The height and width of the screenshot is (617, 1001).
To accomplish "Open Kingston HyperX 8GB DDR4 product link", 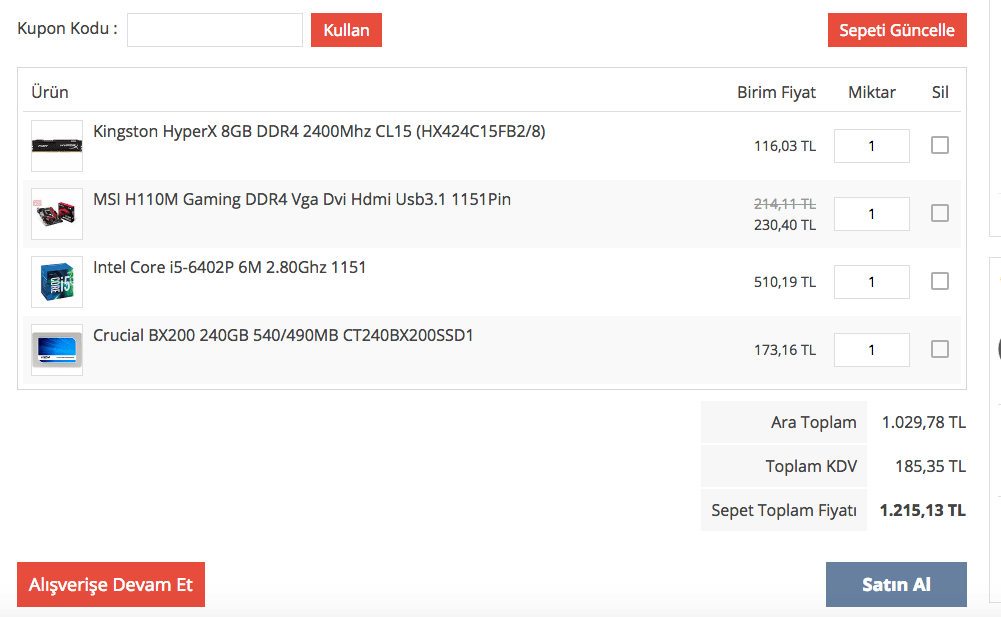I will [319, 132].
